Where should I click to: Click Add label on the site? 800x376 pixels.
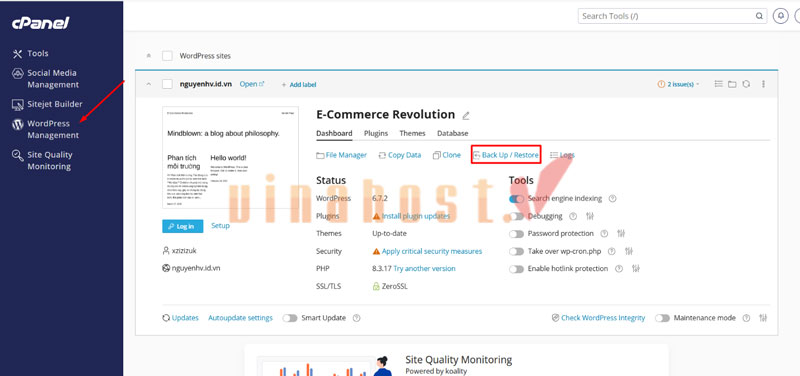point(299,85)
